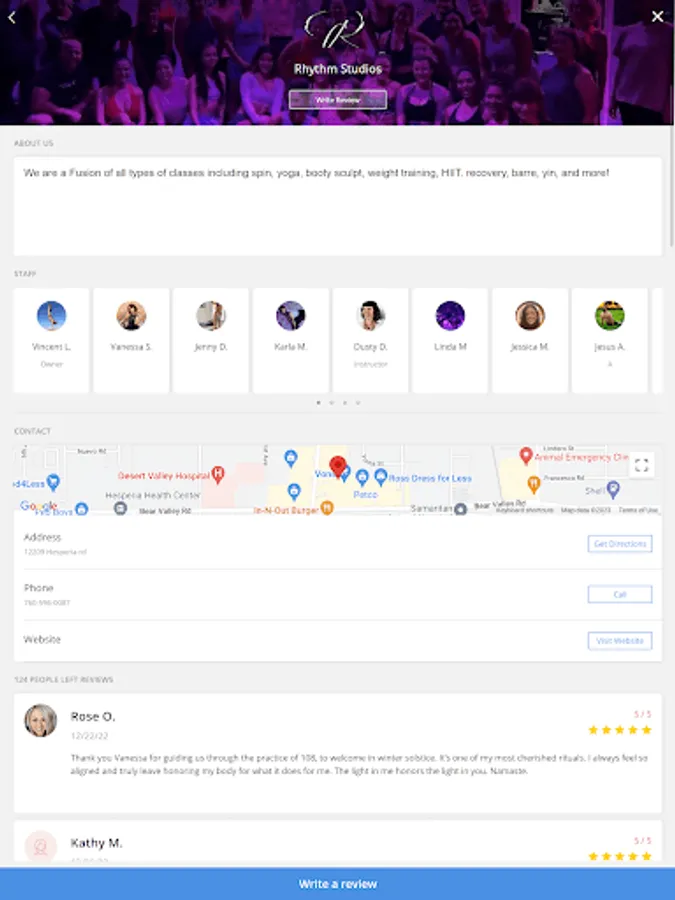The image size is (675, 900).
Task: Click the Write Review button in header
Action: point(338,100)
